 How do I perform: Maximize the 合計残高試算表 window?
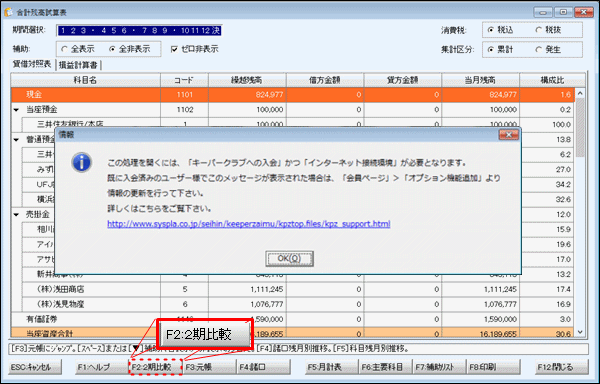563,12
